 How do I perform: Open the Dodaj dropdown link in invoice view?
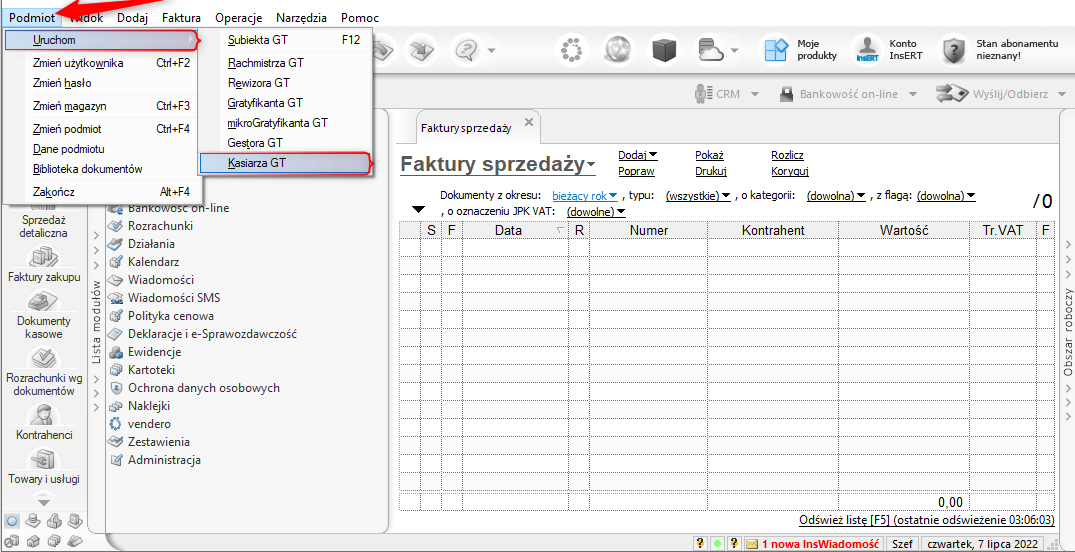point(638,155)
